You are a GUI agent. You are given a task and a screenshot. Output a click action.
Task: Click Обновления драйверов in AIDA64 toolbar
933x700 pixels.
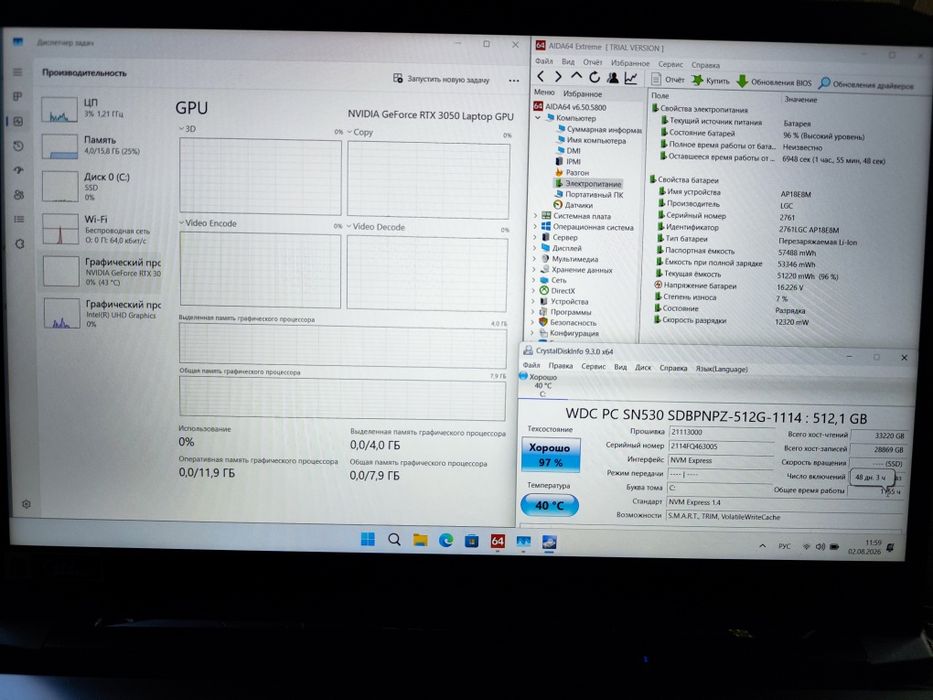[x=866, y=85]
